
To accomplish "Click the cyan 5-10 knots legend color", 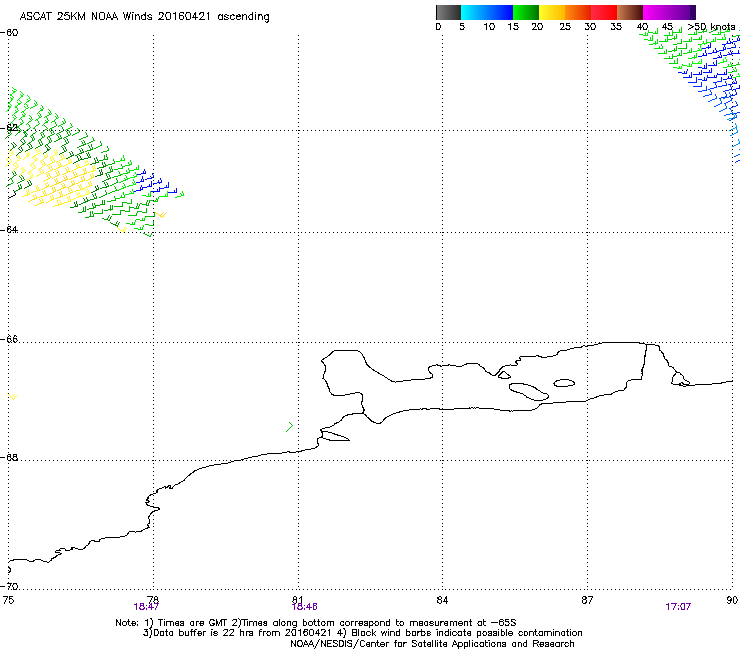I will (474, 12).
